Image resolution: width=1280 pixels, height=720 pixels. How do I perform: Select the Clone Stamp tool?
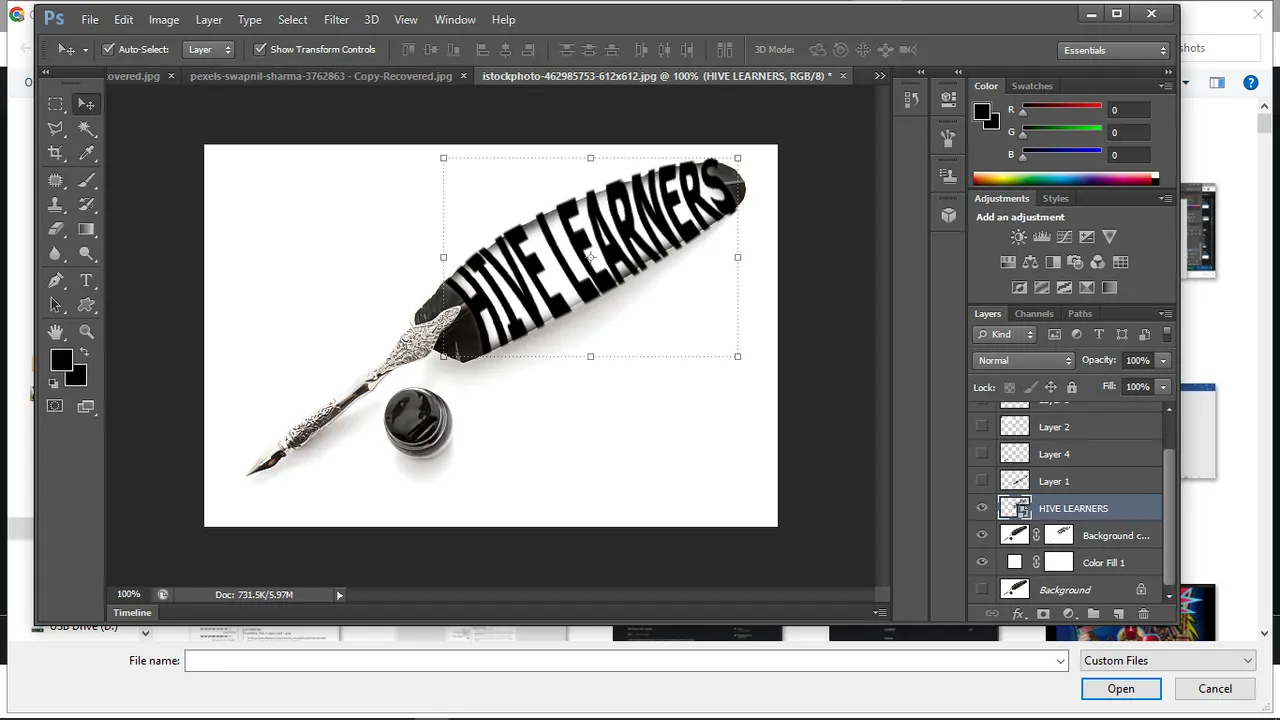point(56,204)
